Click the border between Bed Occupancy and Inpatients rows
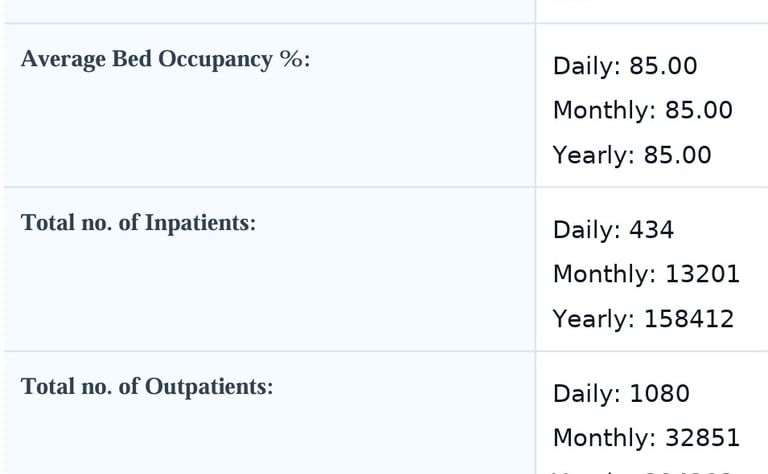 click(384, 187)
